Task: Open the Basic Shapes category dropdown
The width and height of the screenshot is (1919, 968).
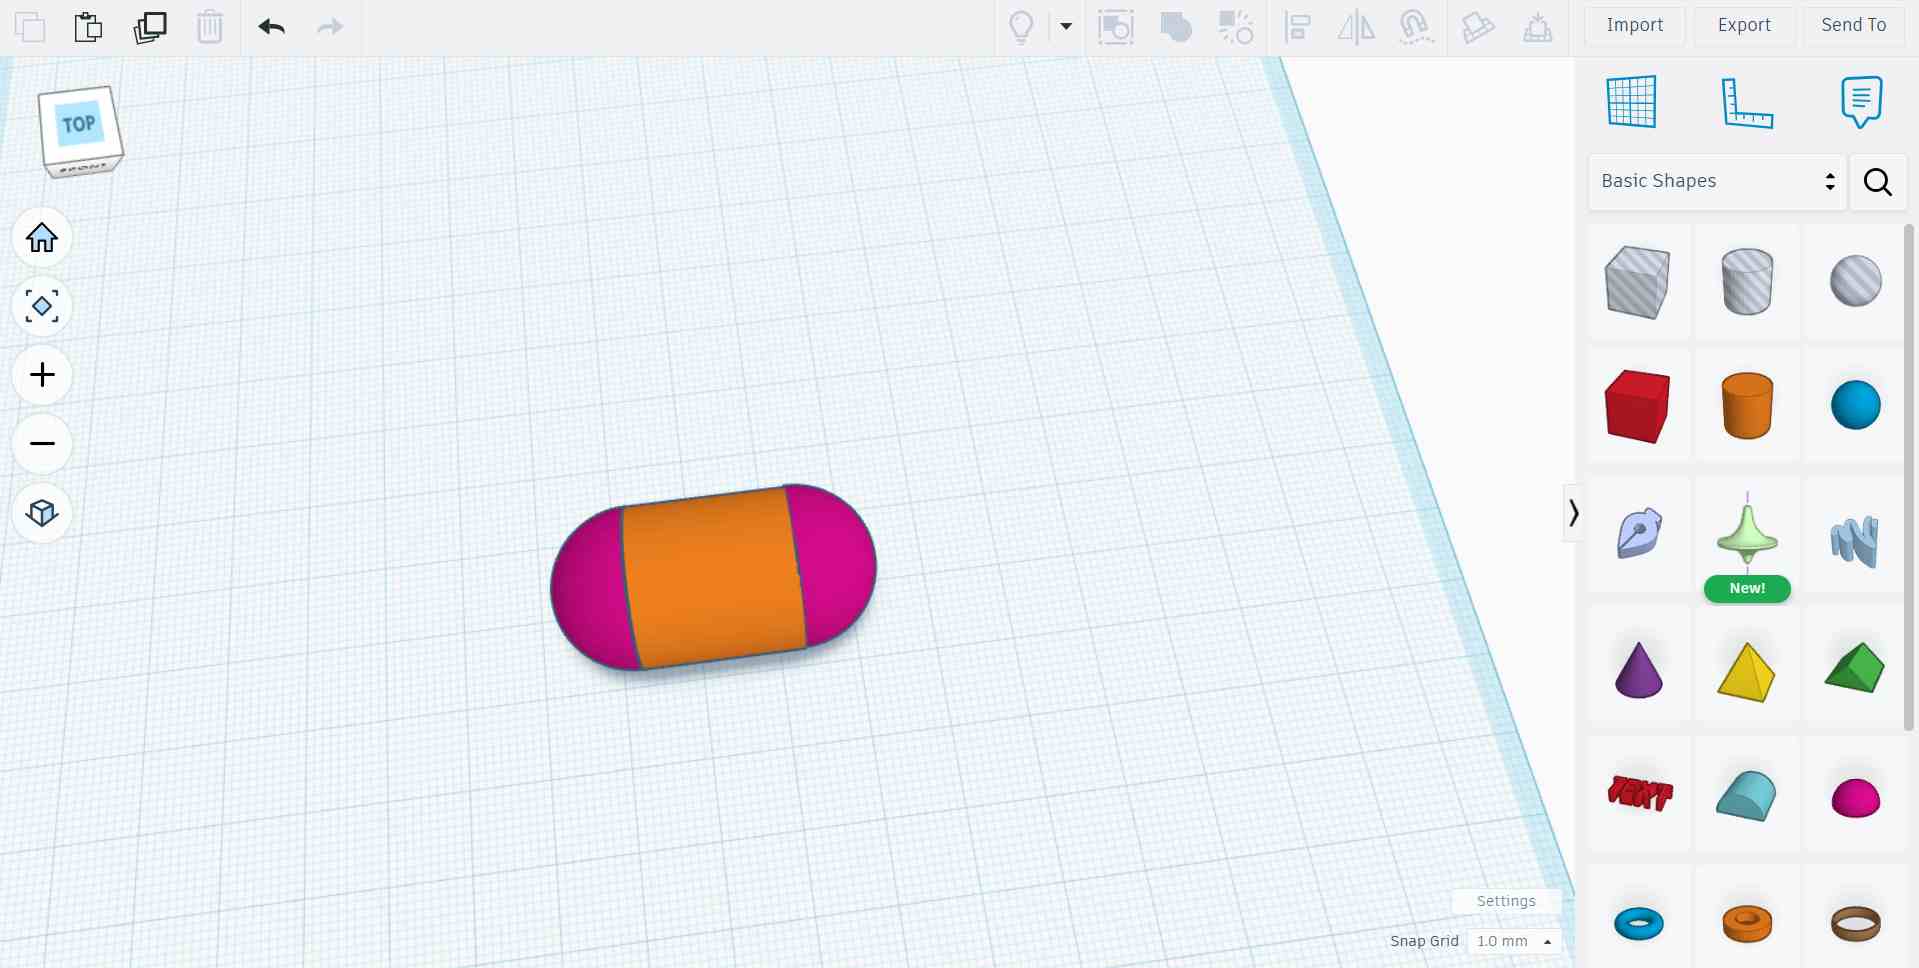Action: coord(1717,181)
